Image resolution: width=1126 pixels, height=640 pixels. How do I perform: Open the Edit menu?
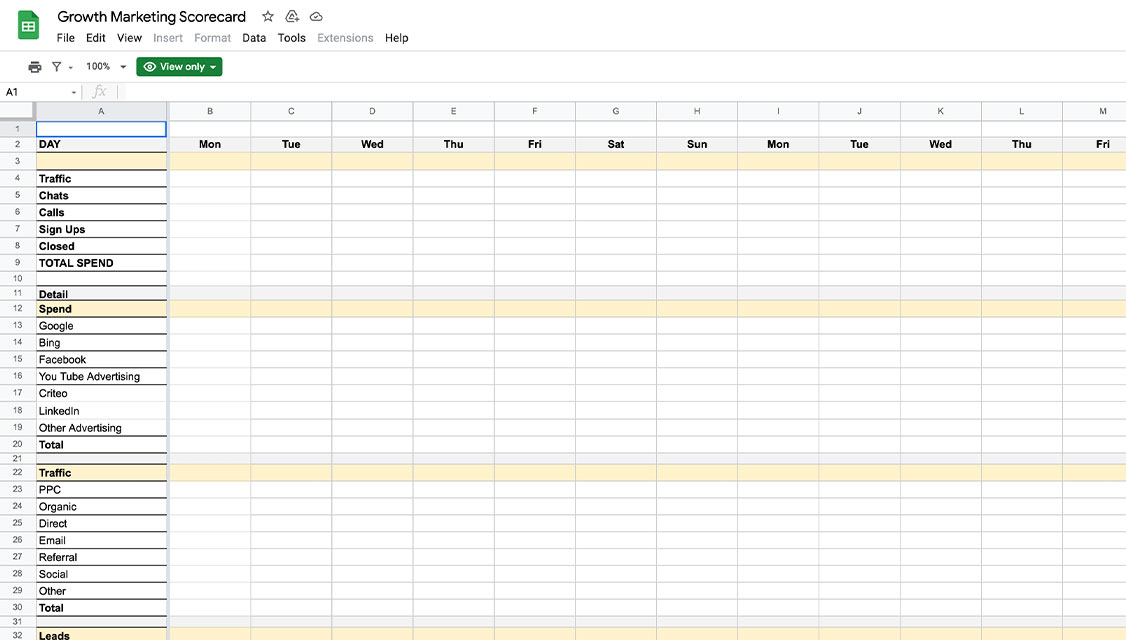tap(96, 38)
